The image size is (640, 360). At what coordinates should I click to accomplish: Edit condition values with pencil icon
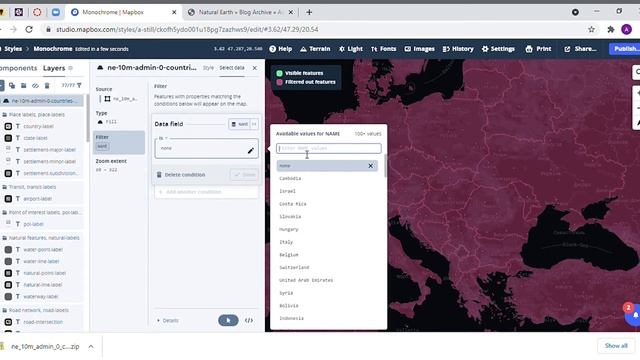click(251, 151)
